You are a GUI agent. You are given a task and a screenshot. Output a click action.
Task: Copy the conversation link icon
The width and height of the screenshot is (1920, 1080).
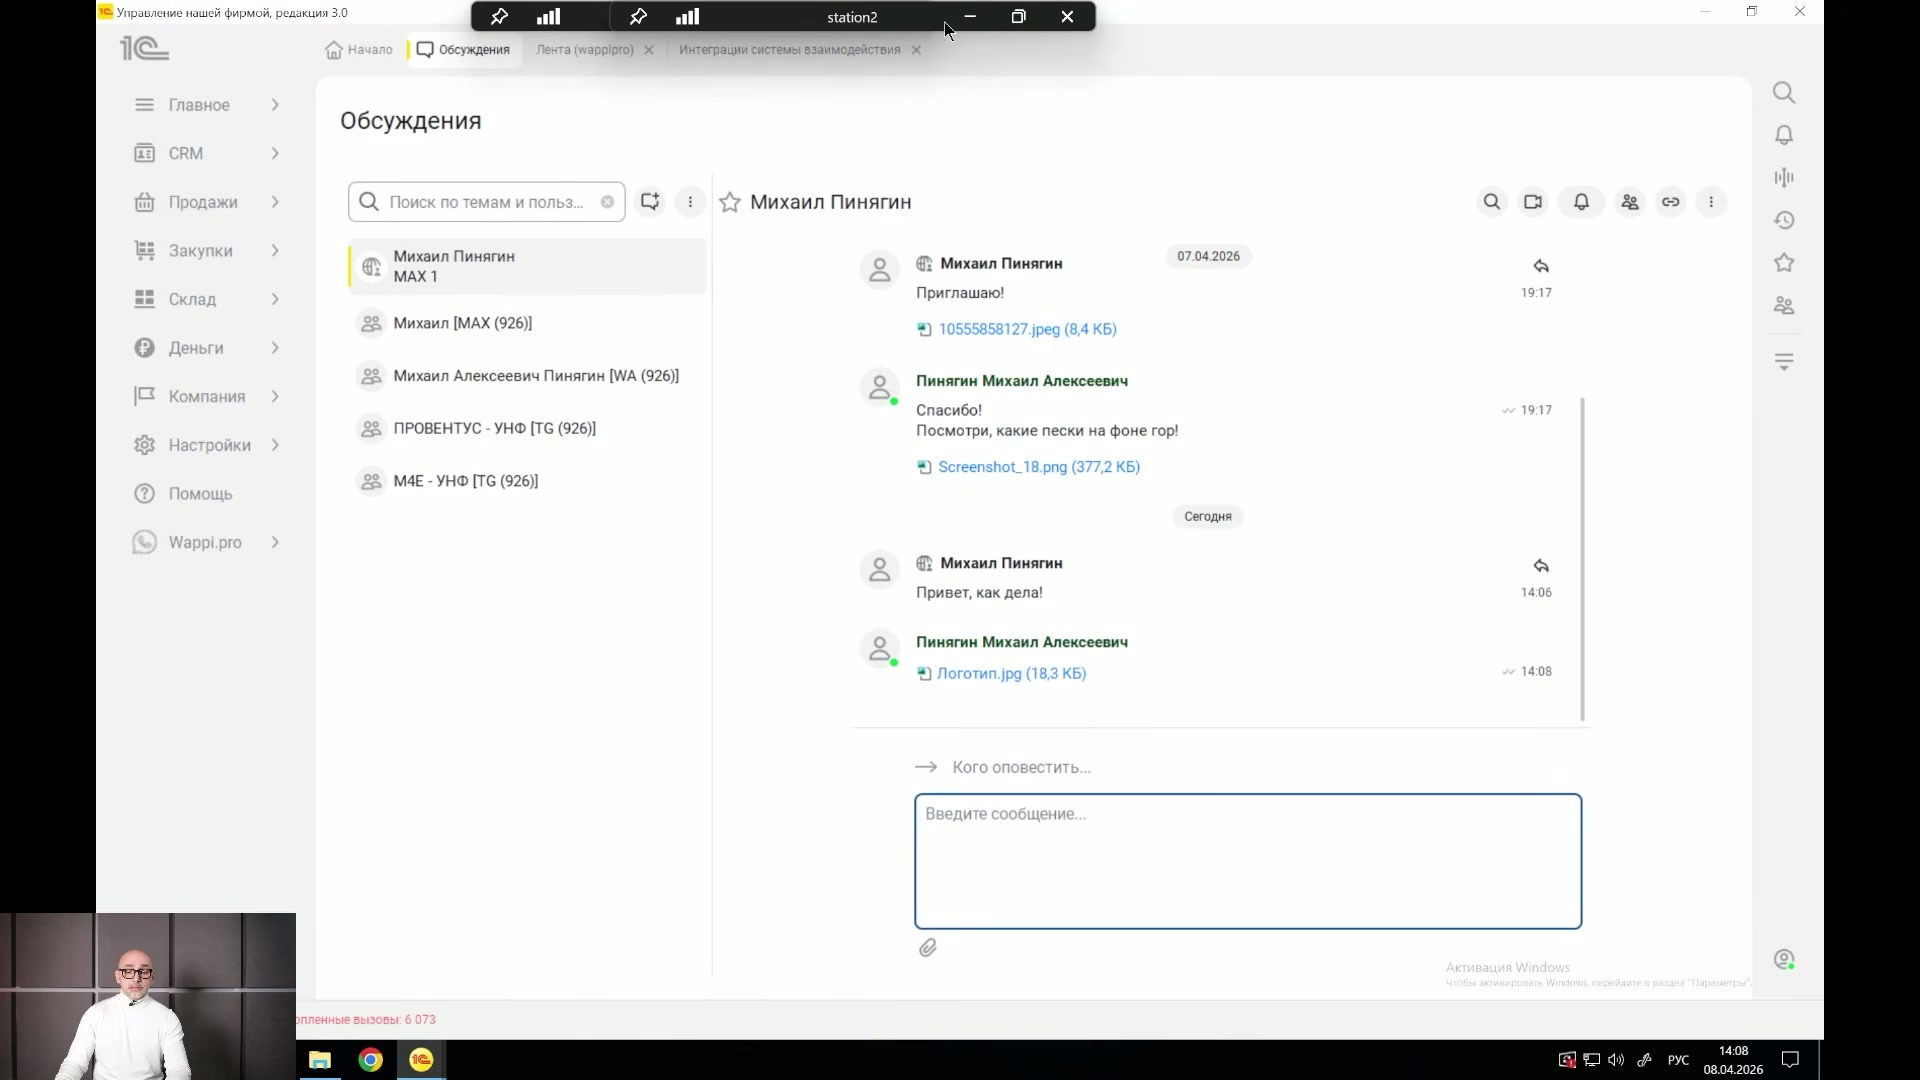pyautogui.click(x=1671, y=202)
